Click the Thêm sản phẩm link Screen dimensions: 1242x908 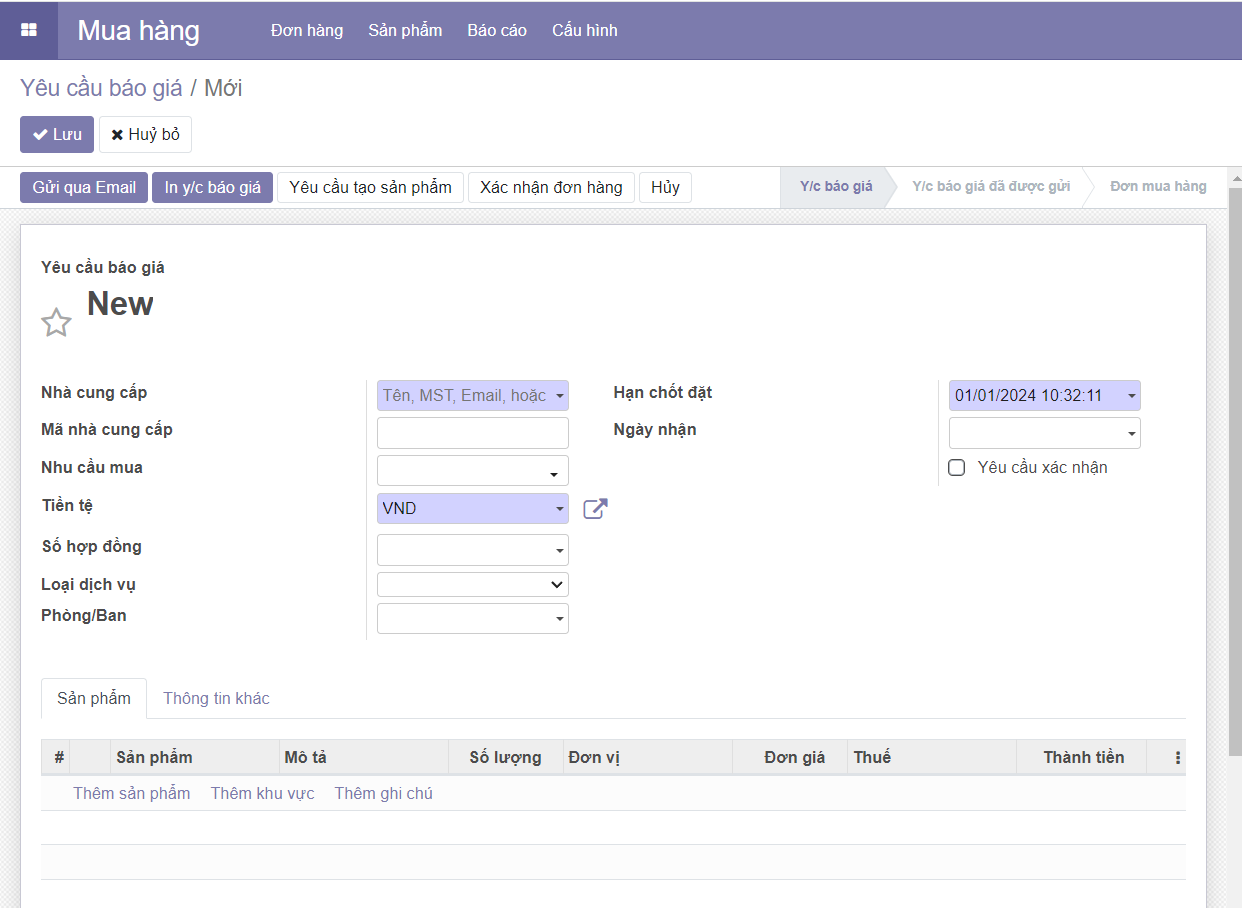point(131,794)
